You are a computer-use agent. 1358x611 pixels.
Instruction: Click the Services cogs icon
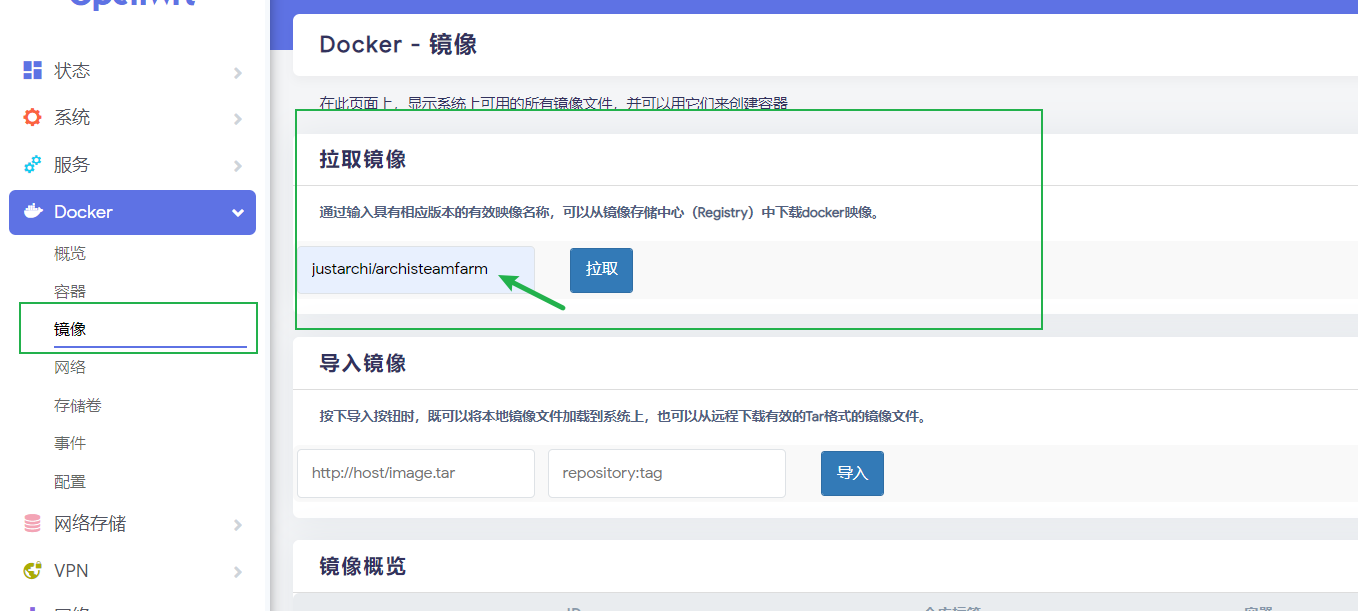click(32, 164)
